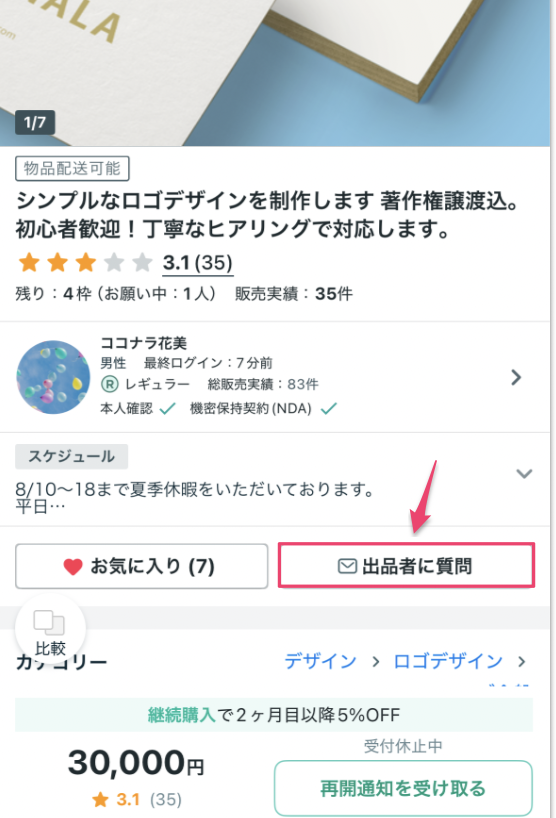
Task: Click the envelope icon for seller question
Action: (347, 566)
